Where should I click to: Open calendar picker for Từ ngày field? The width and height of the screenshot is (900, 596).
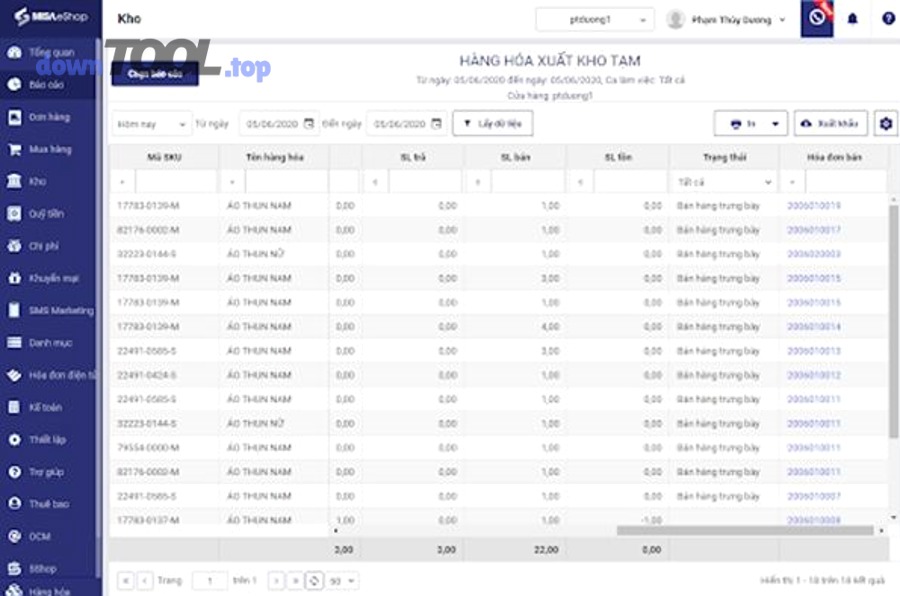(x=308, y=124)
